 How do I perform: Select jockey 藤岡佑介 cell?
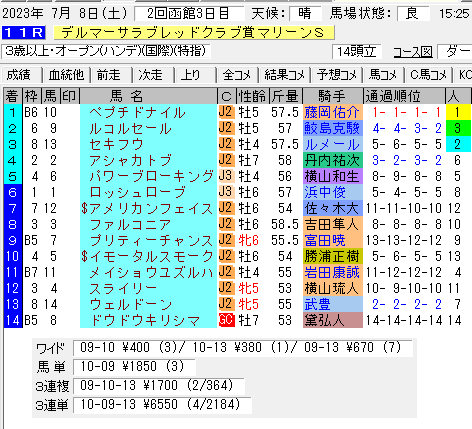333,113
